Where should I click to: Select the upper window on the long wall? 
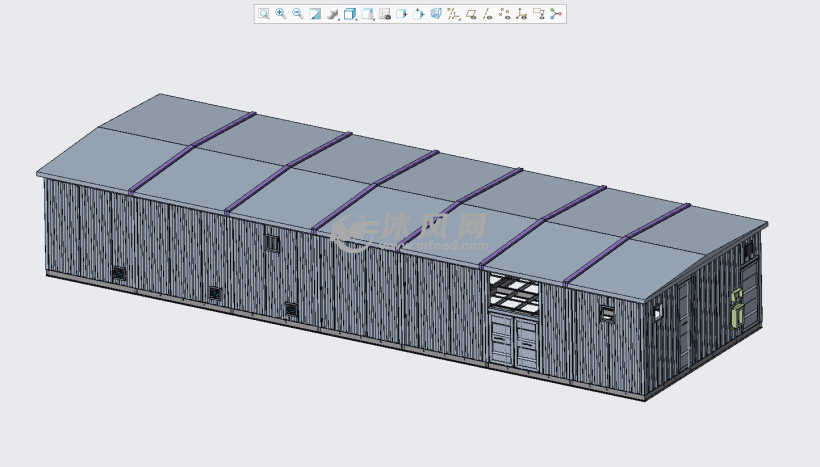click(272, 242)
